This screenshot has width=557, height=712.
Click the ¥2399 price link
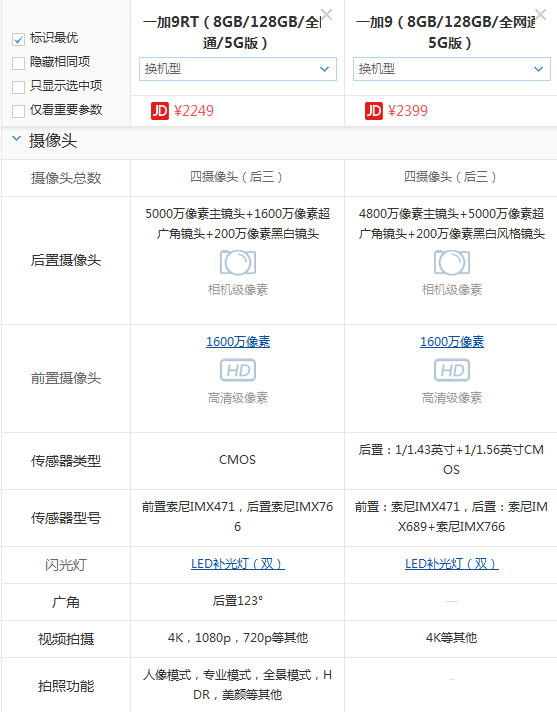(x=408, y=111)
